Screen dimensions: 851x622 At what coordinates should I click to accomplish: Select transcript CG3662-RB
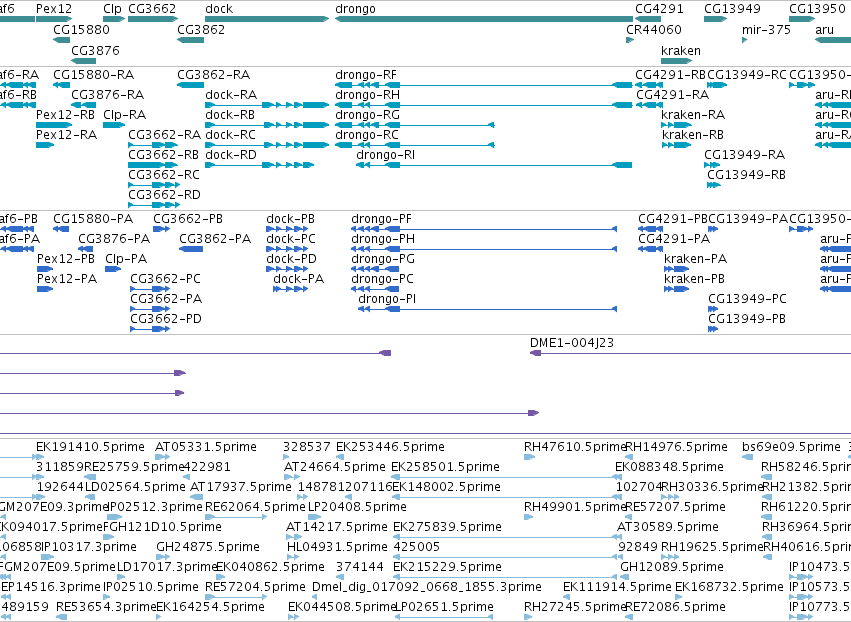coord(154,165)
